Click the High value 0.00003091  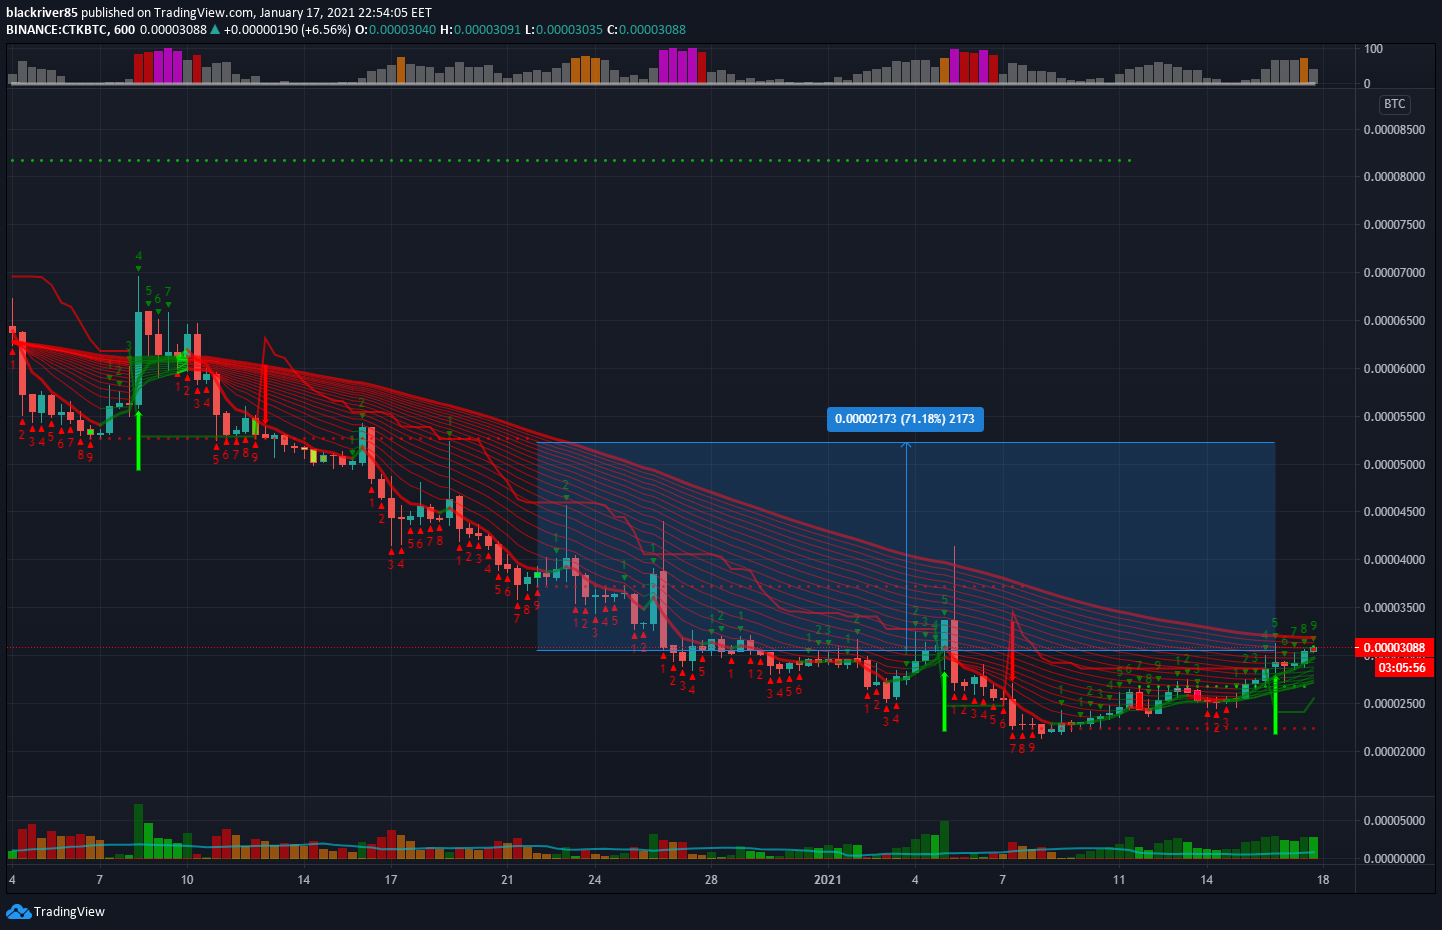pyautogui.click(x=487, y=30)
